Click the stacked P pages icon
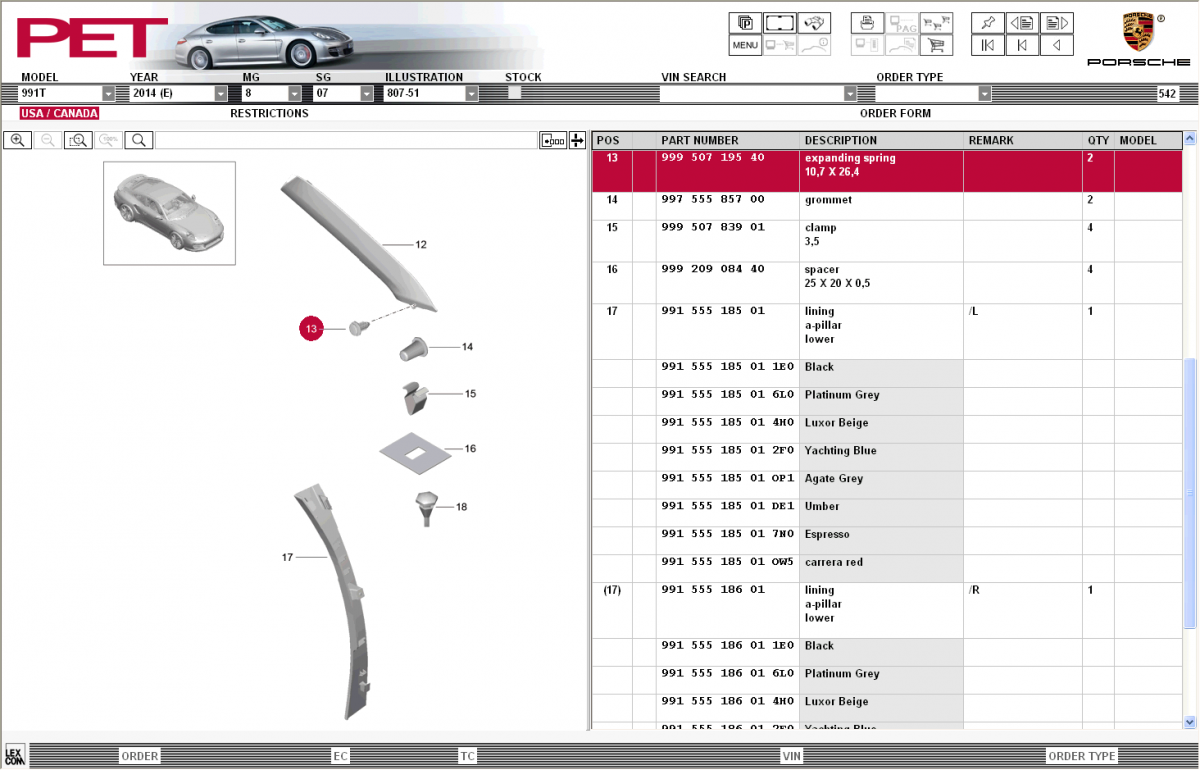The width and height of the screenshot is (1200, 770). tap(745, 23)
